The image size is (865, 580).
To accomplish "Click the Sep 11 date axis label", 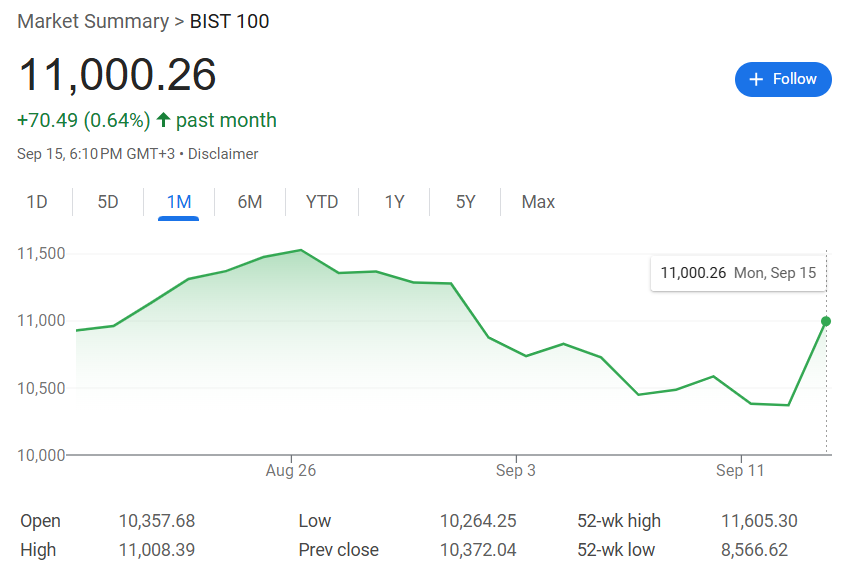I will [740, 471].
